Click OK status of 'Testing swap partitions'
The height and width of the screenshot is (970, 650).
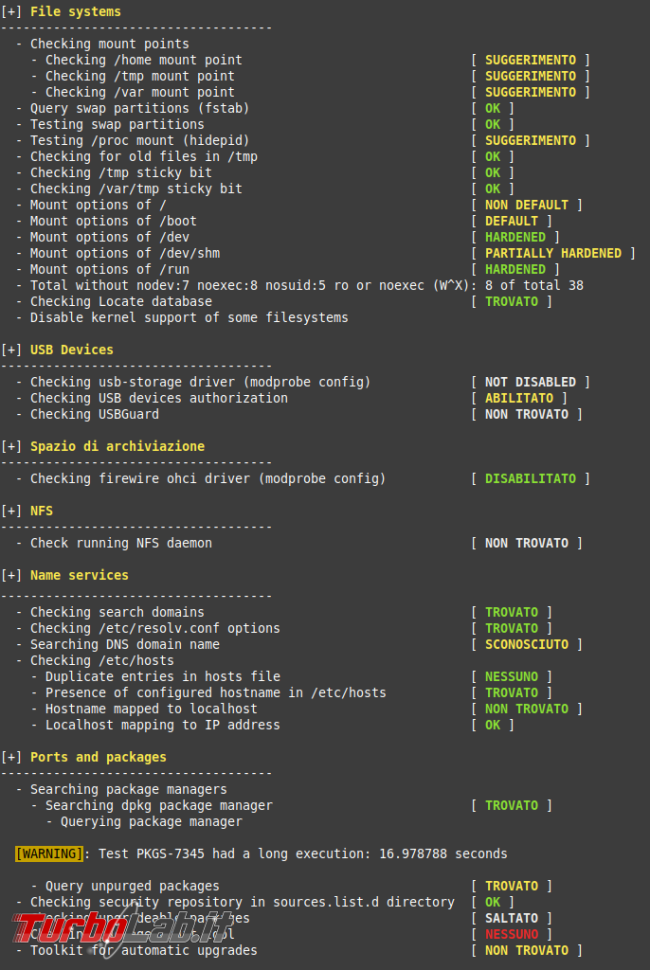pyautogui.click(x=492, y=124)
